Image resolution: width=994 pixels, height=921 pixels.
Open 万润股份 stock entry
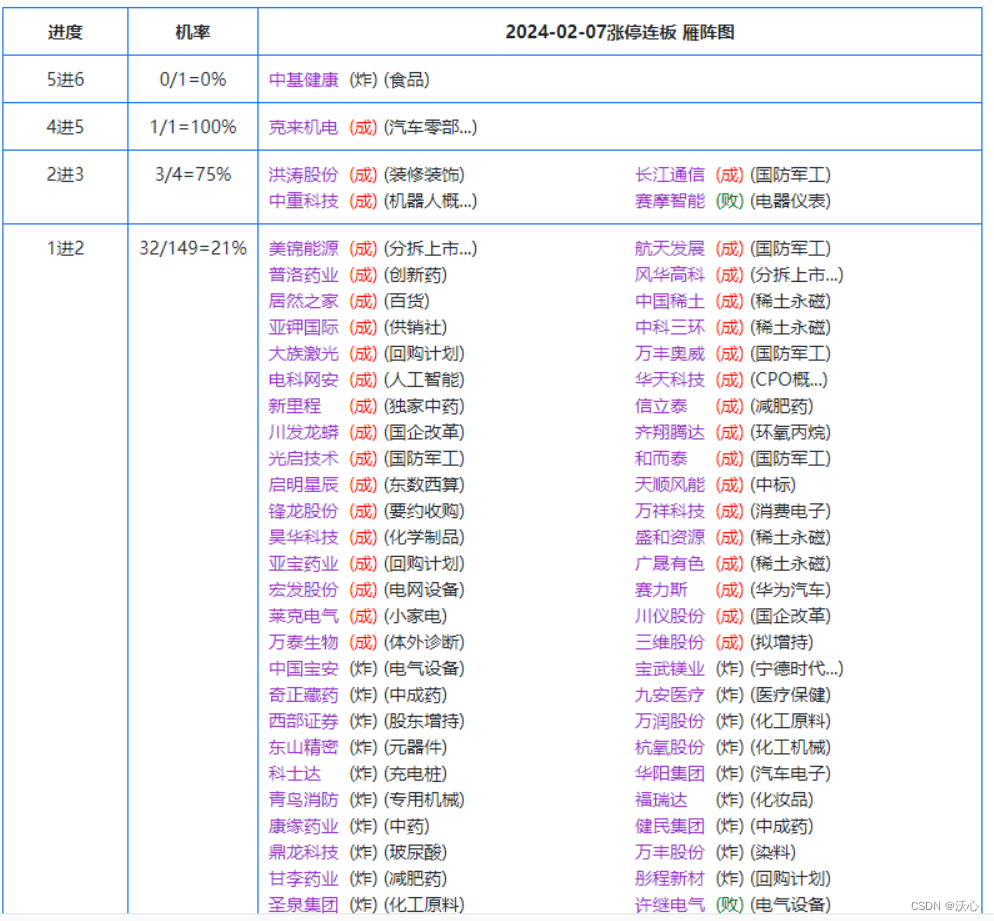click(670, 721)
